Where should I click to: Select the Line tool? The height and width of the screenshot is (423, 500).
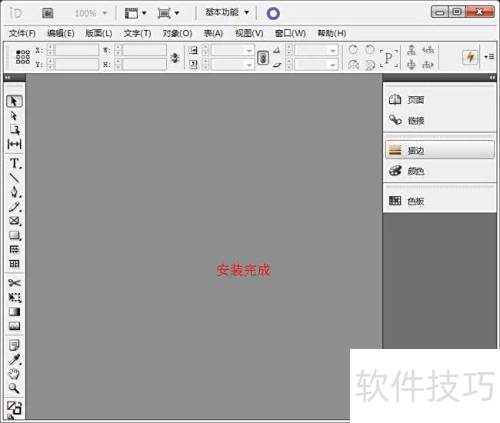point(14,178)
